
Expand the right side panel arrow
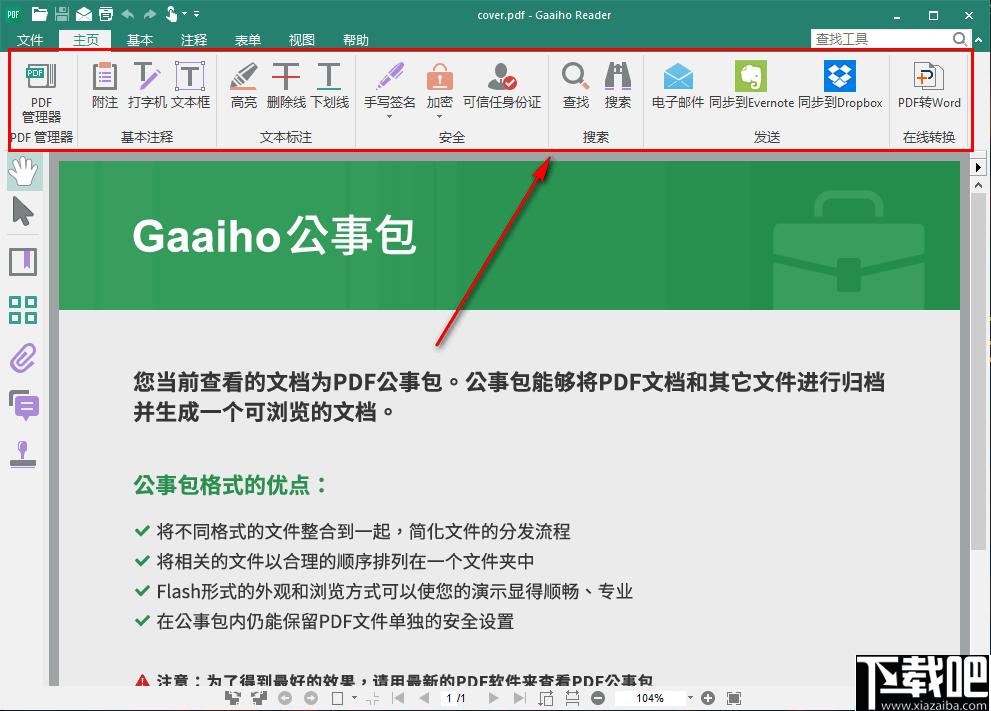[978, 167]
